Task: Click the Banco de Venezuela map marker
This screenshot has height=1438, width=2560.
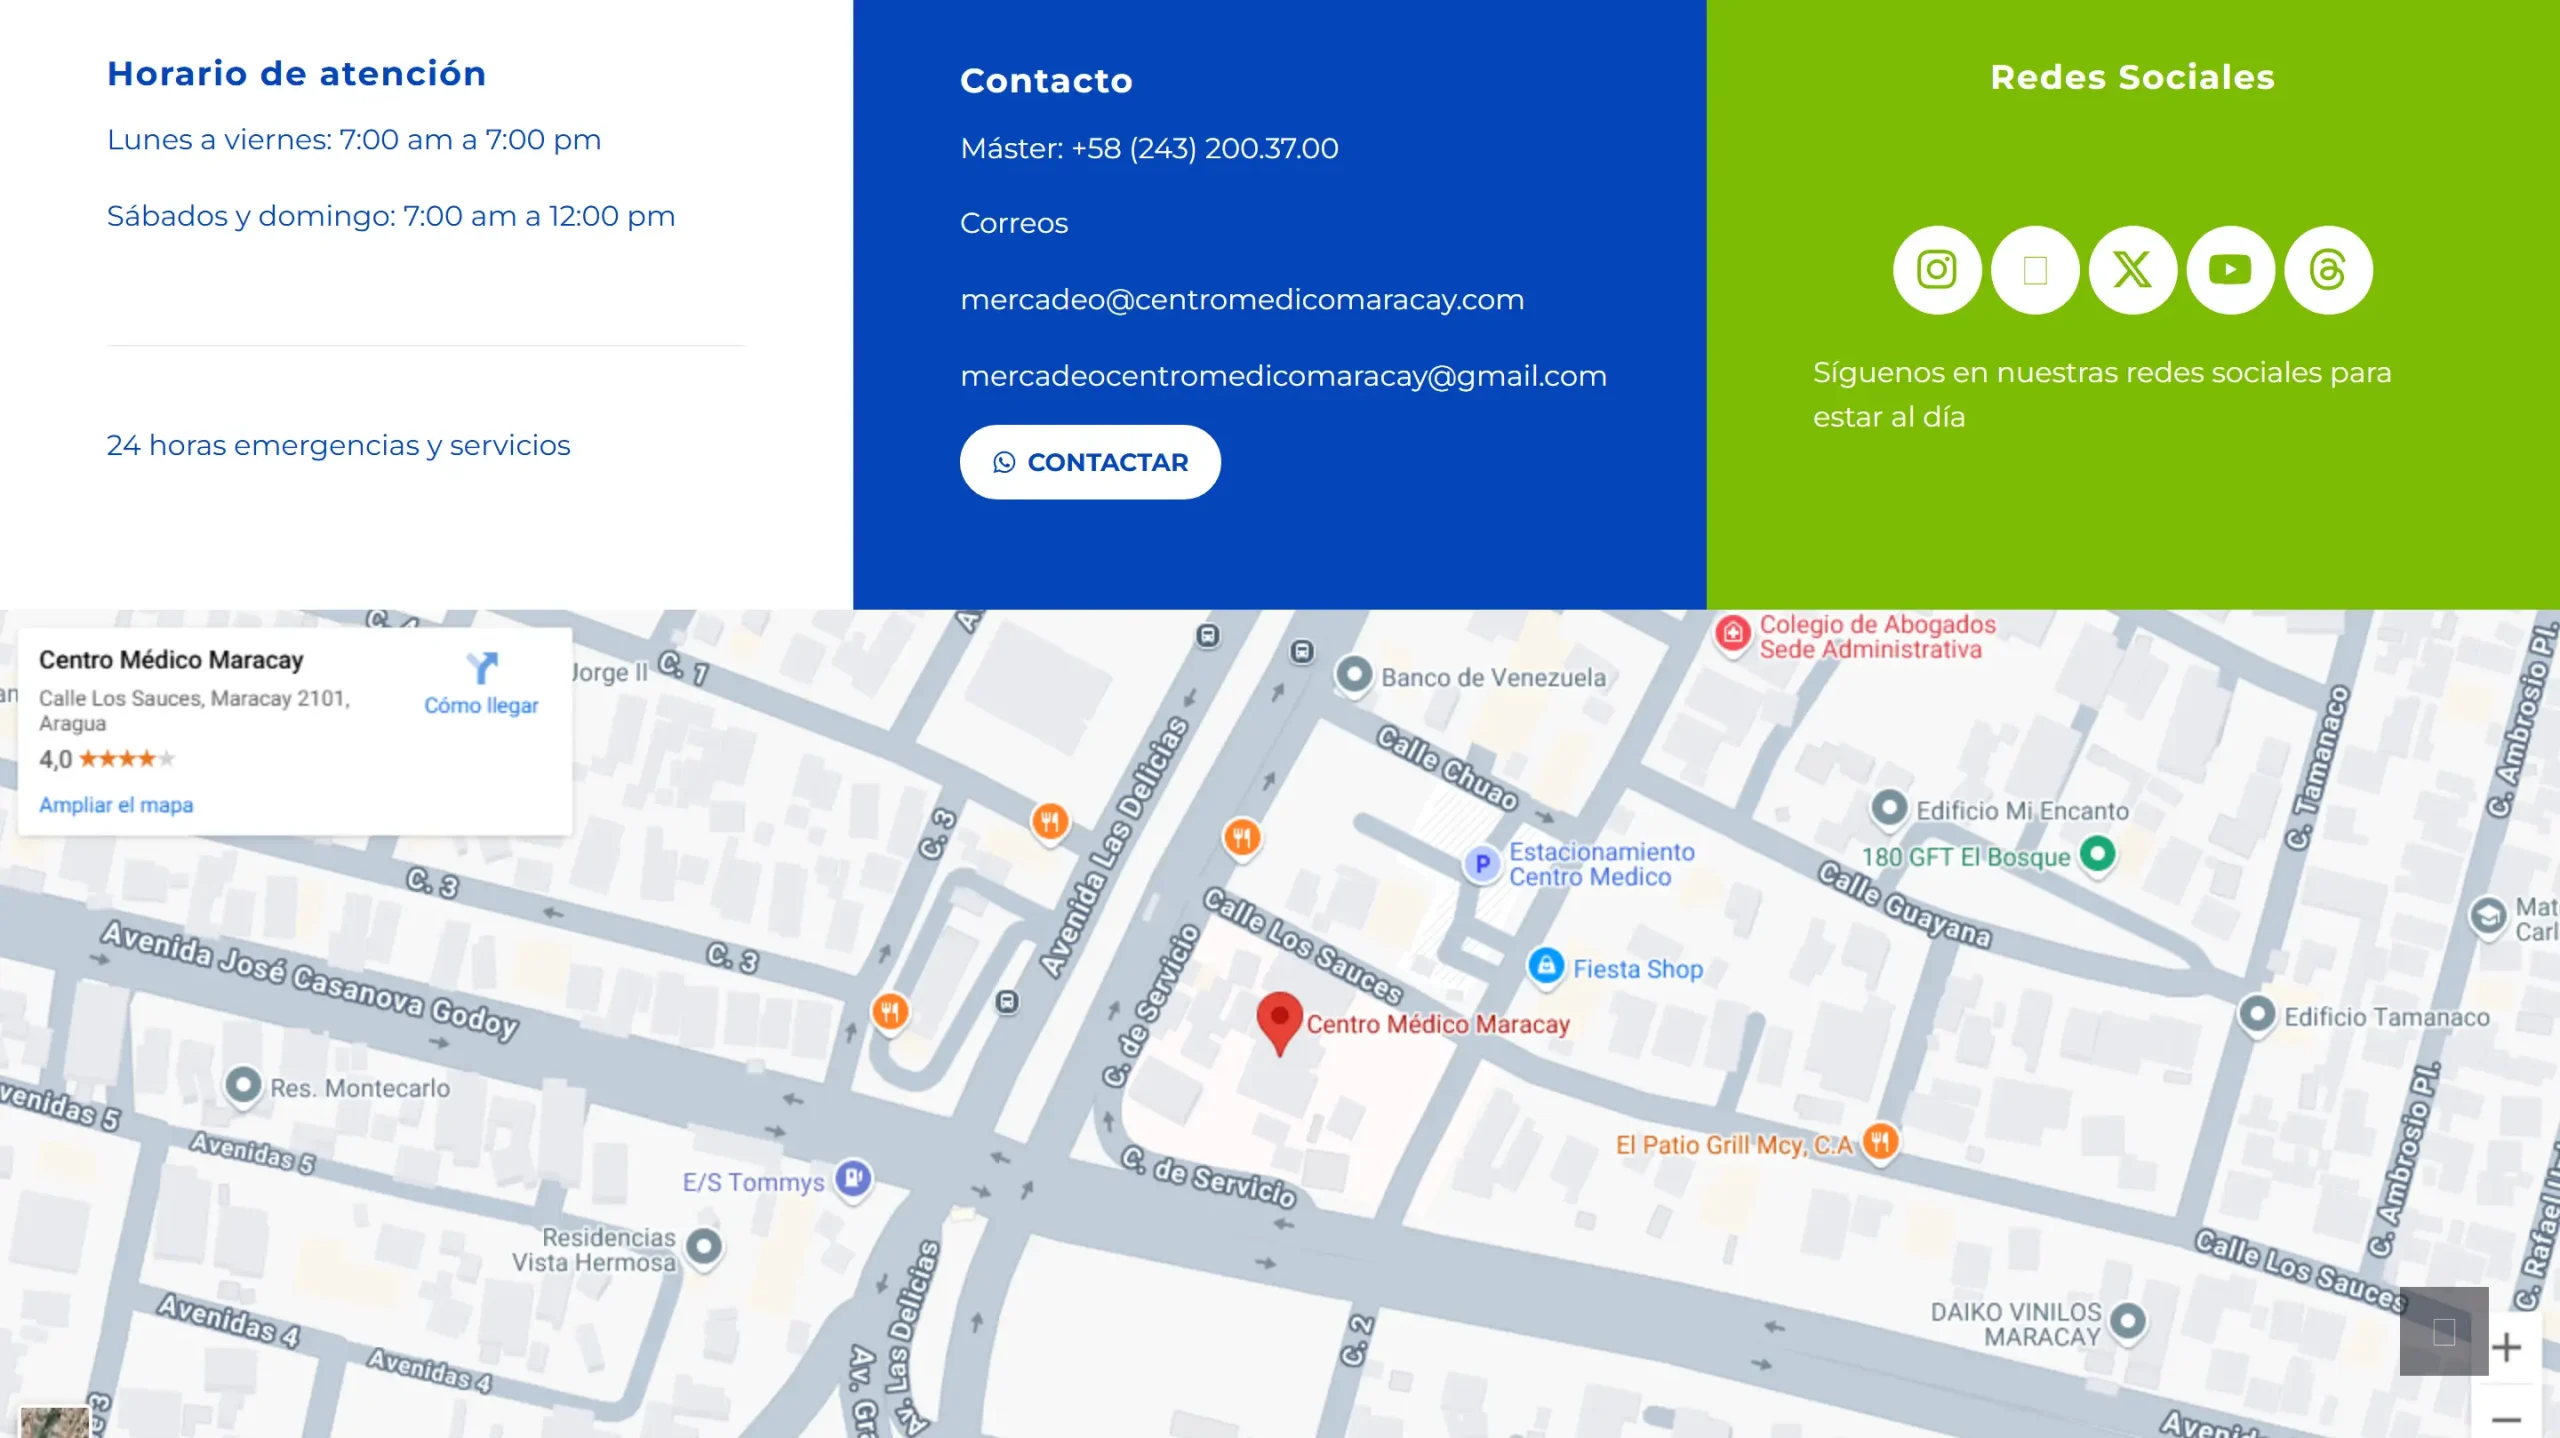Action: [1354, 675]
